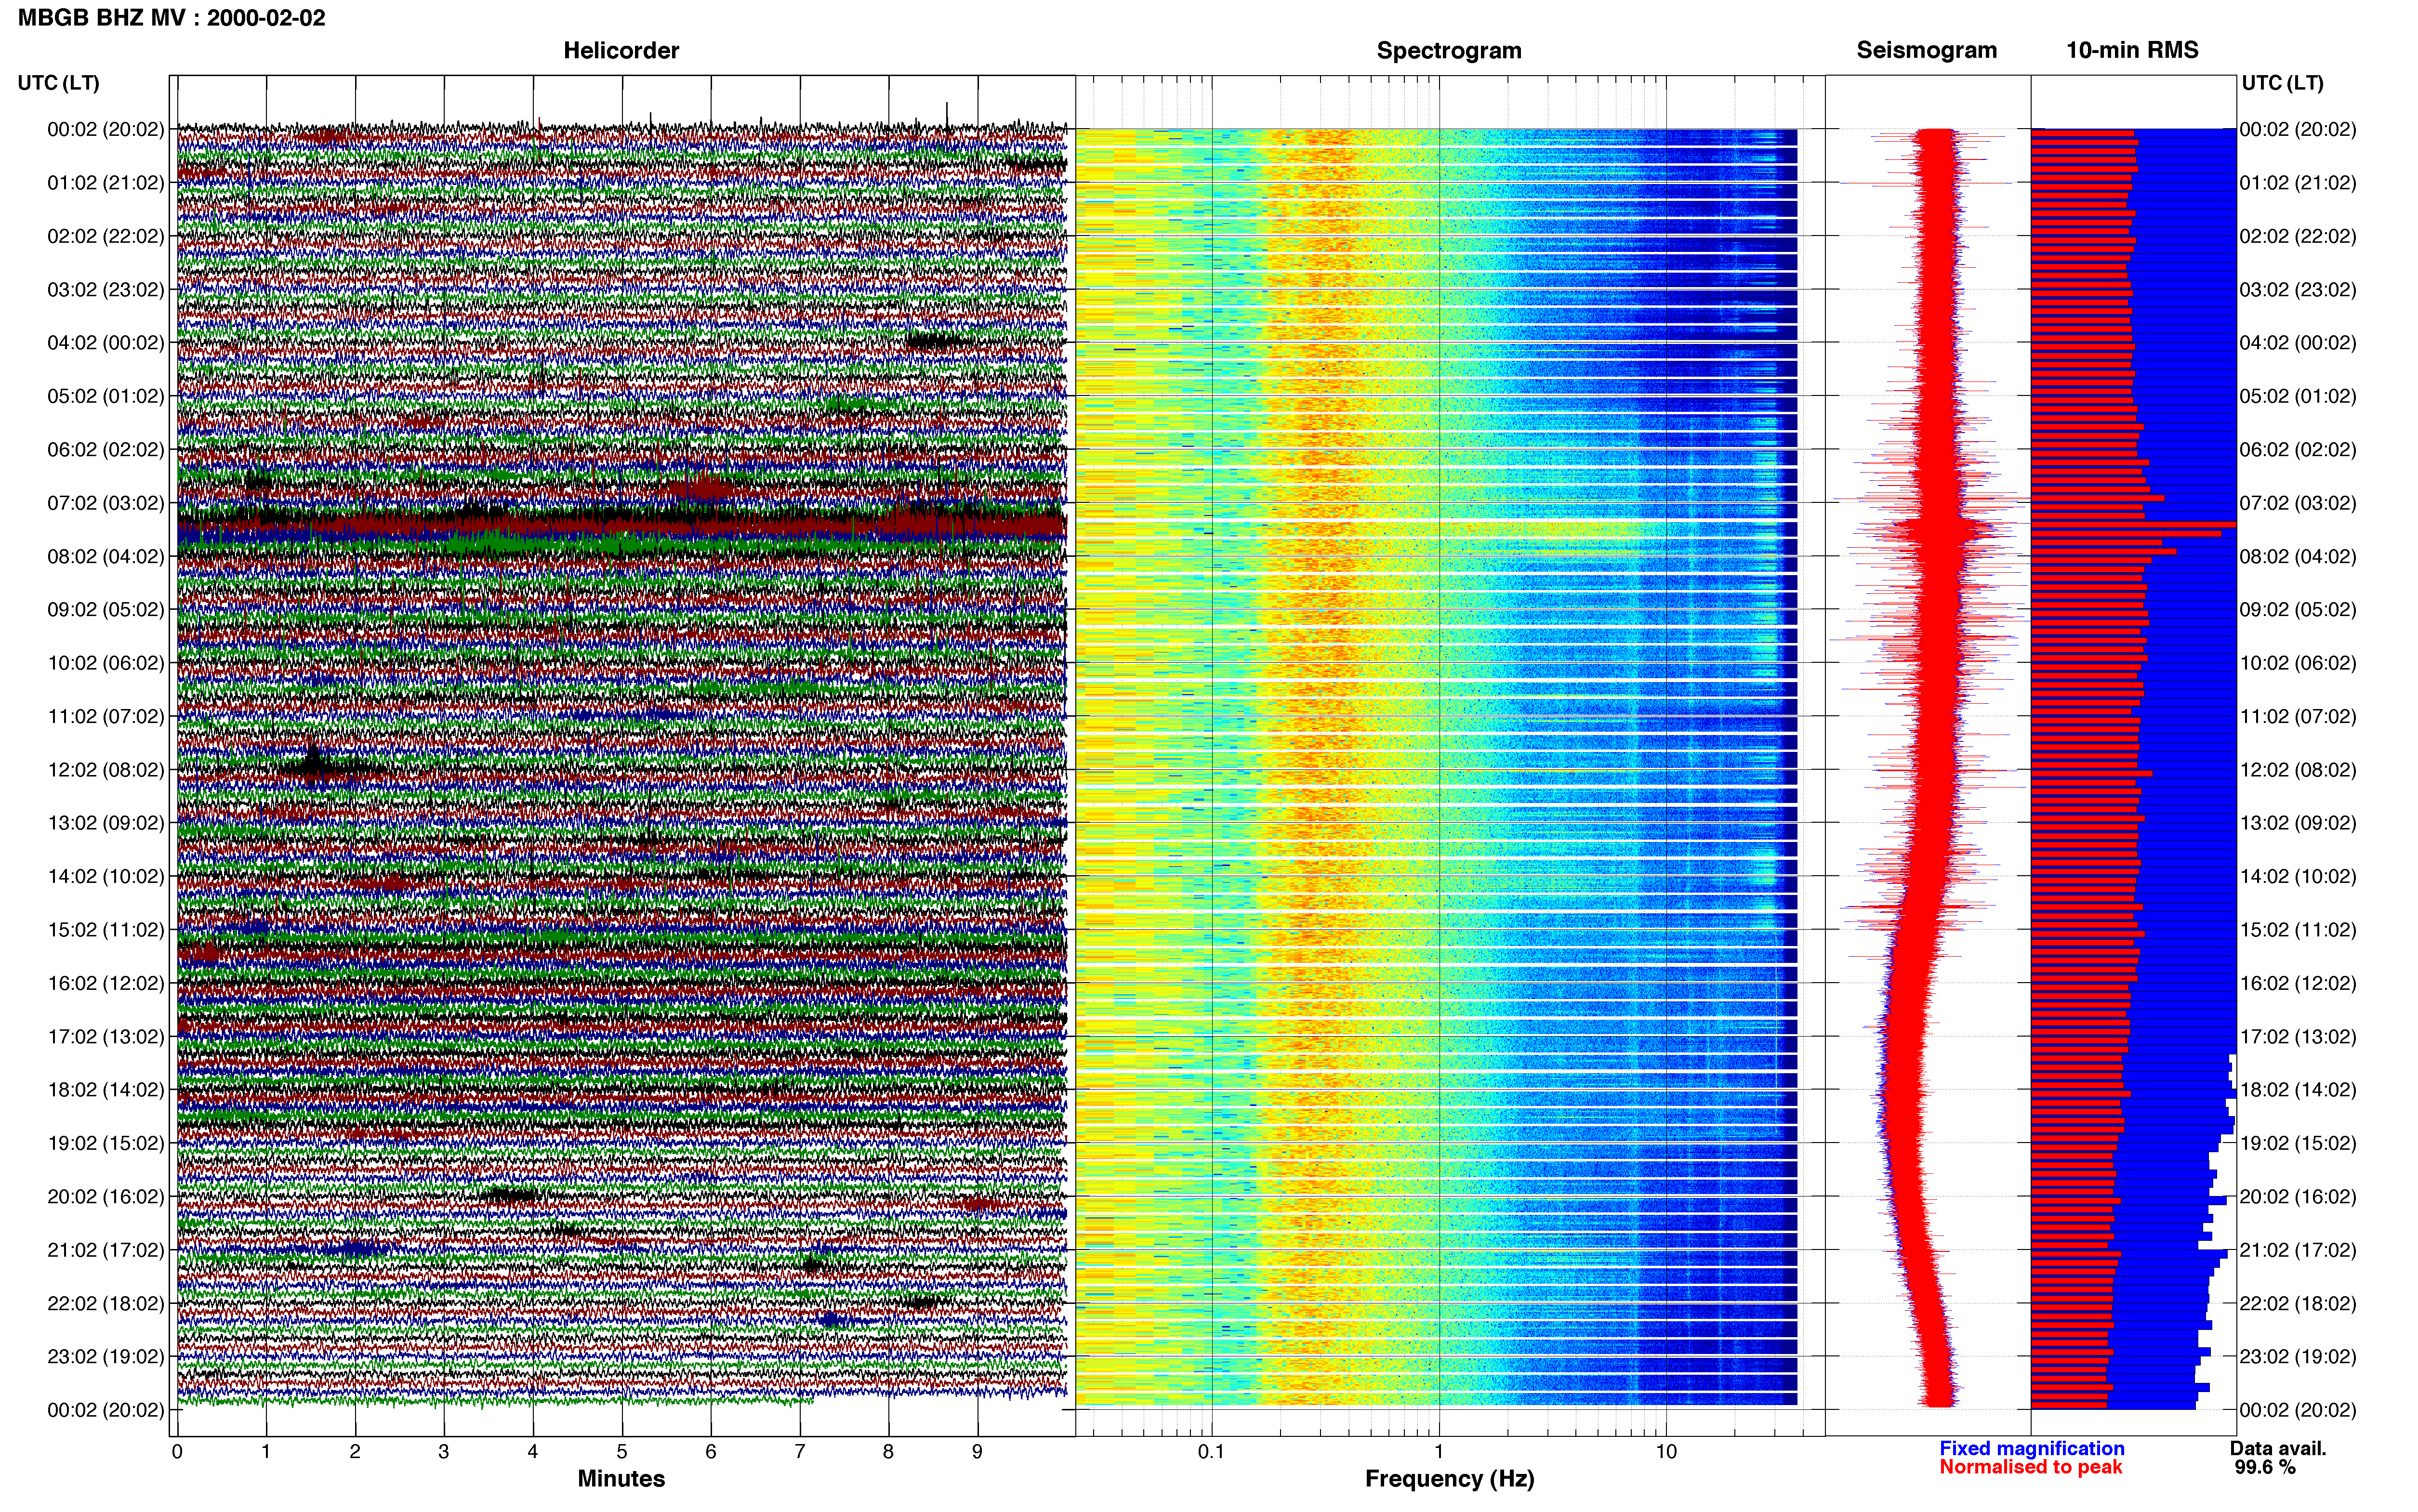
Task: Click RMS-side time label 10:02 (06:02)
Action: click(2298, 663)
